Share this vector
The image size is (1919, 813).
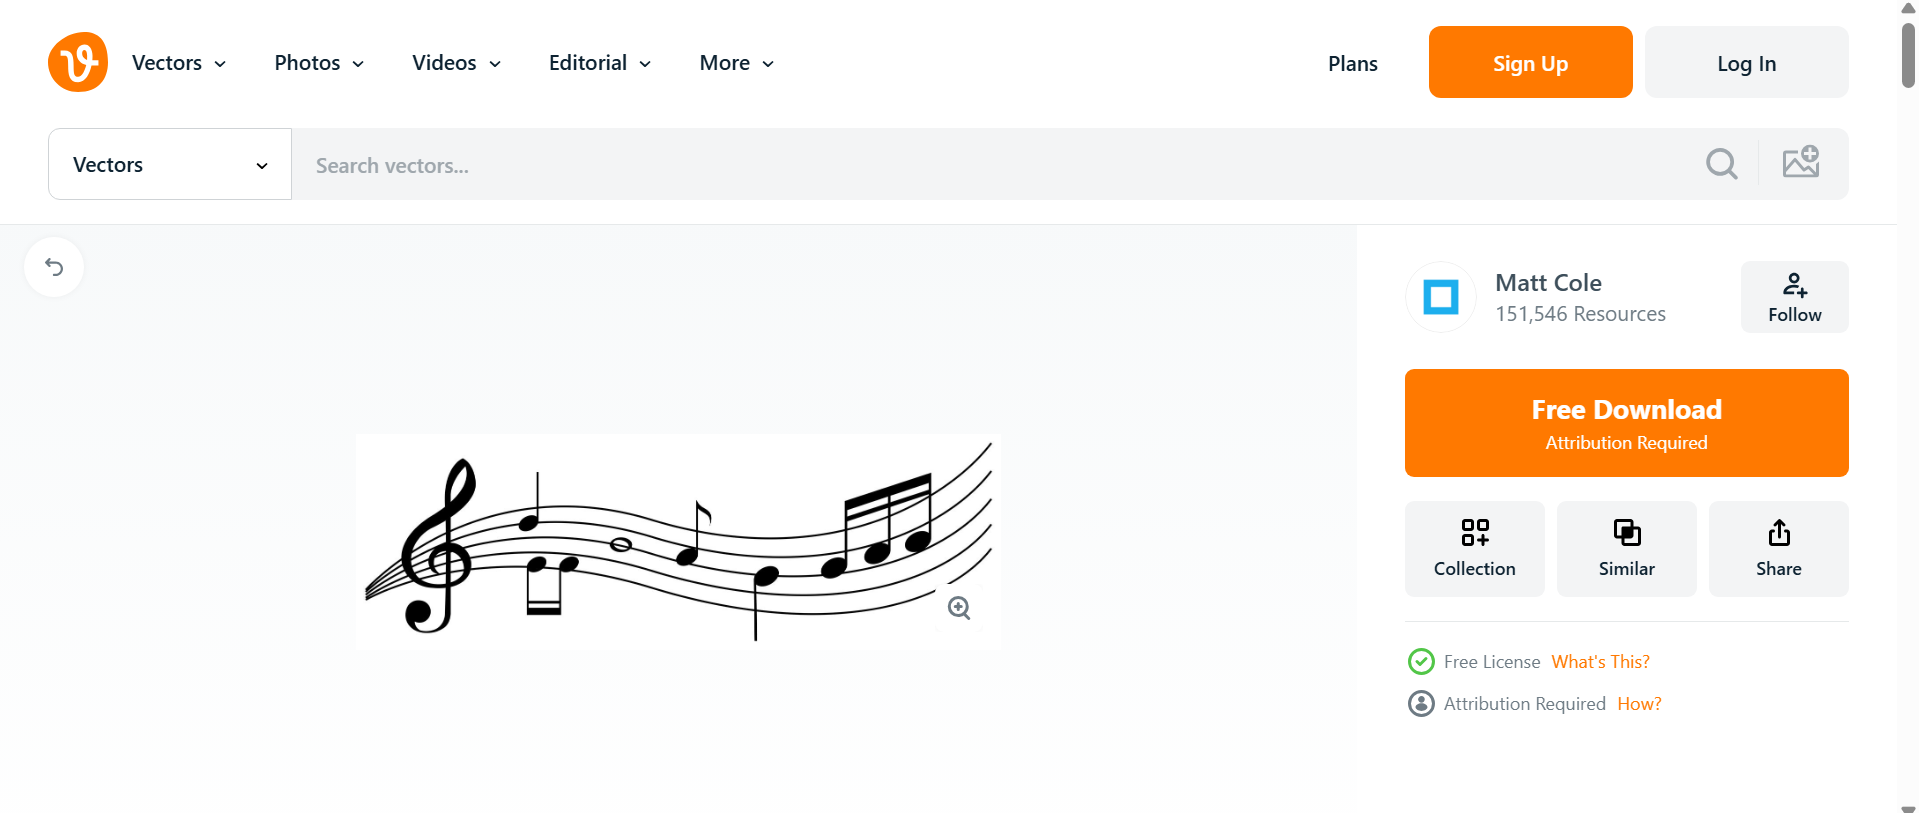coord(1778,549)
